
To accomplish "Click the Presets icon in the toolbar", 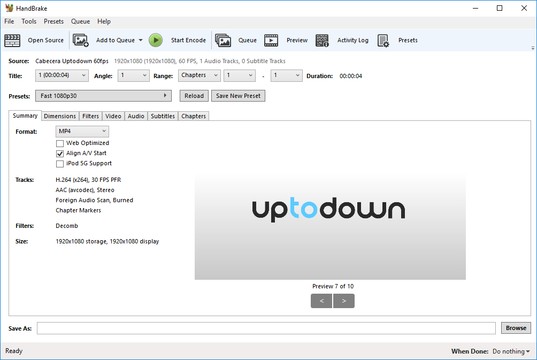I will point(383,40).
